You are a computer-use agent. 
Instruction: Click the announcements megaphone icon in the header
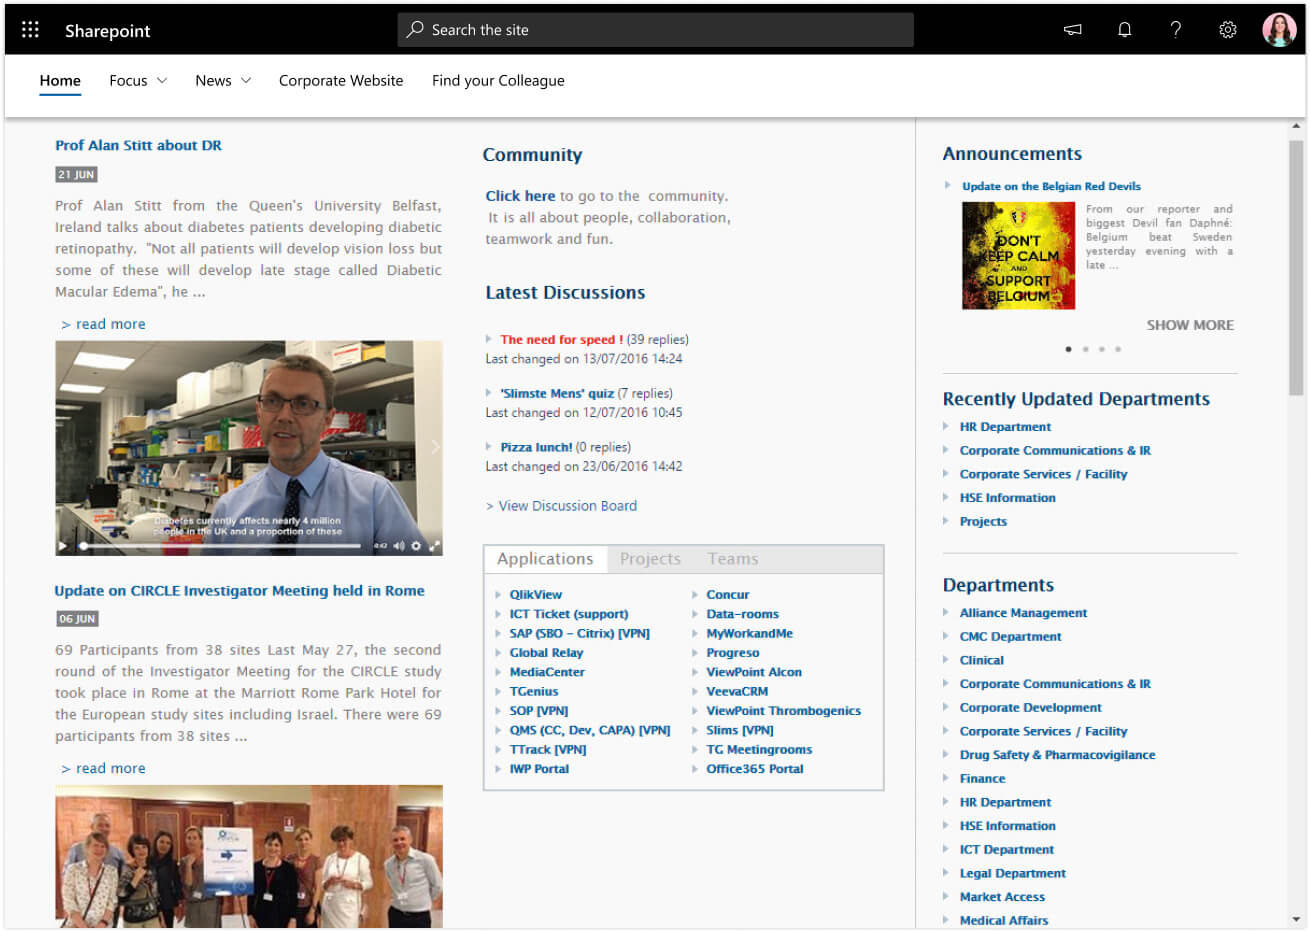tap(1072, 30)
